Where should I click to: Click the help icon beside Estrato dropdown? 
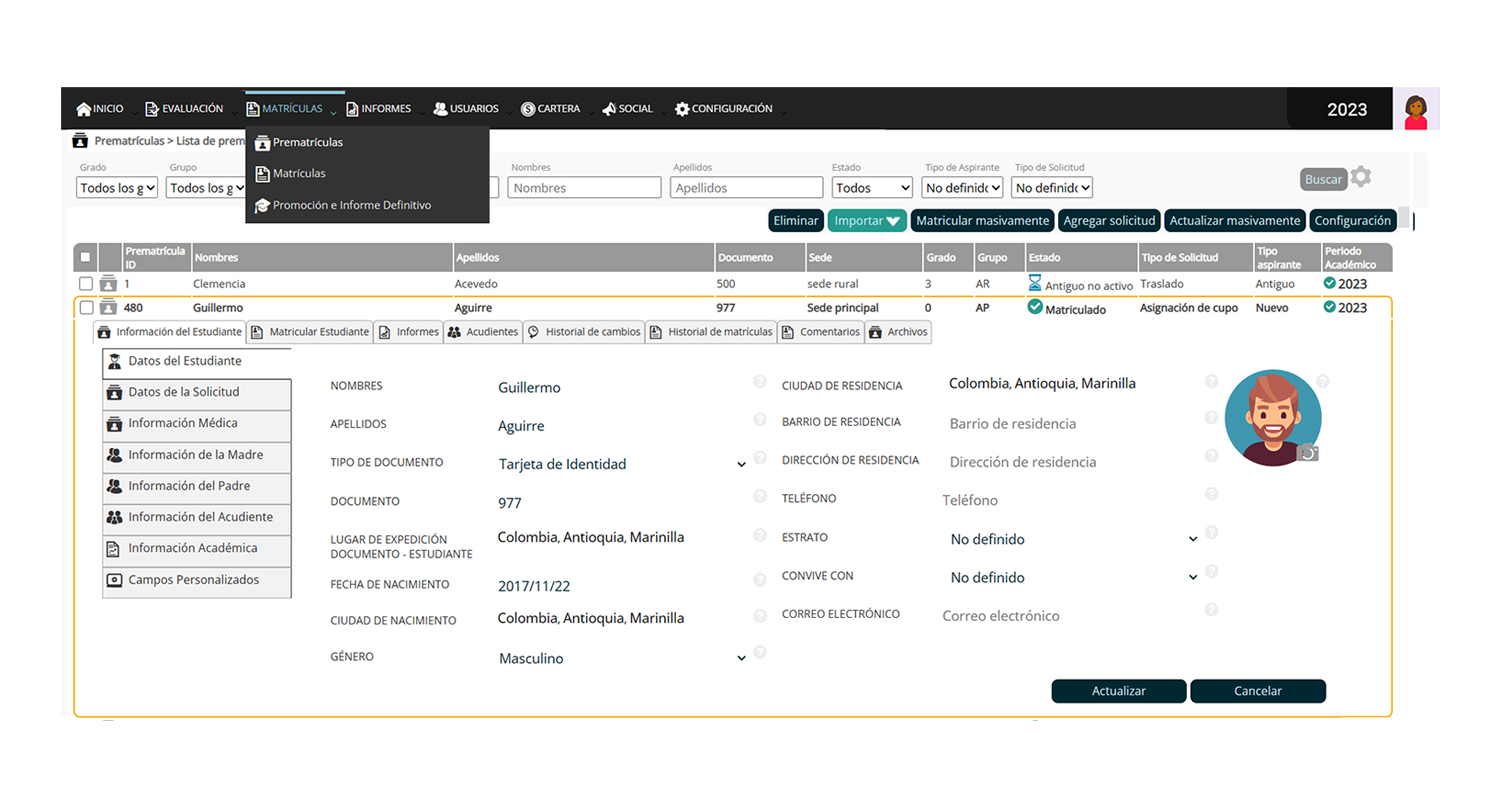[1211, 533]
